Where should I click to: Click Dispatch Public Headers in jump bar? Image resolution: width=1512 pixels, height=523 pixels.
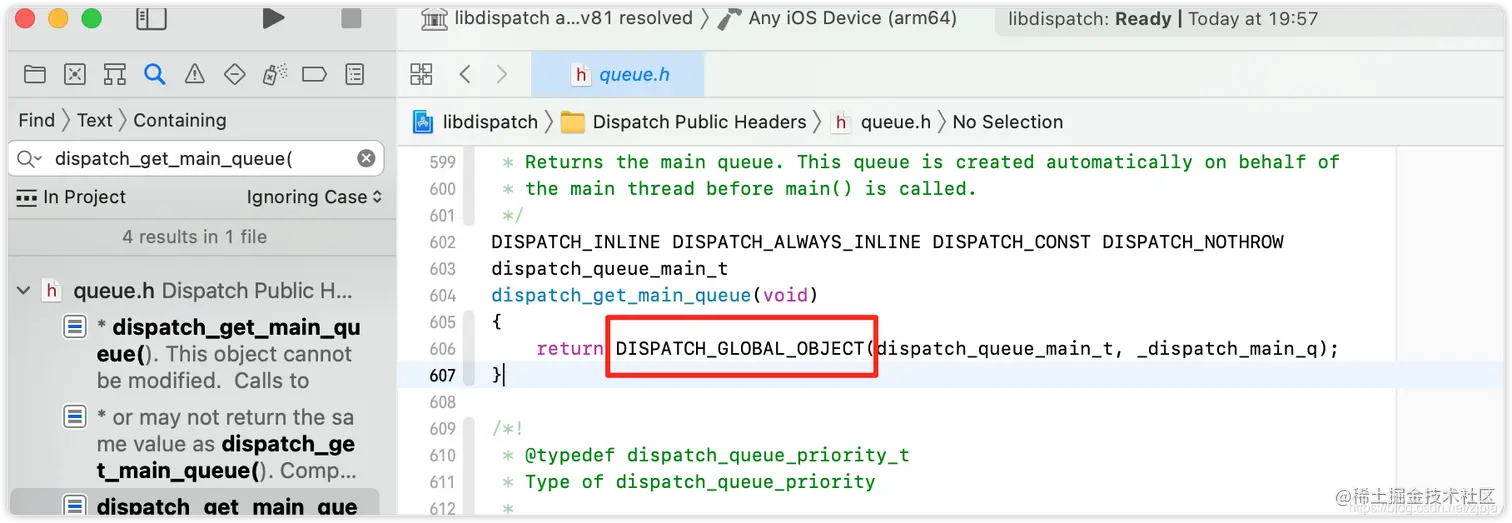(684, 122)
